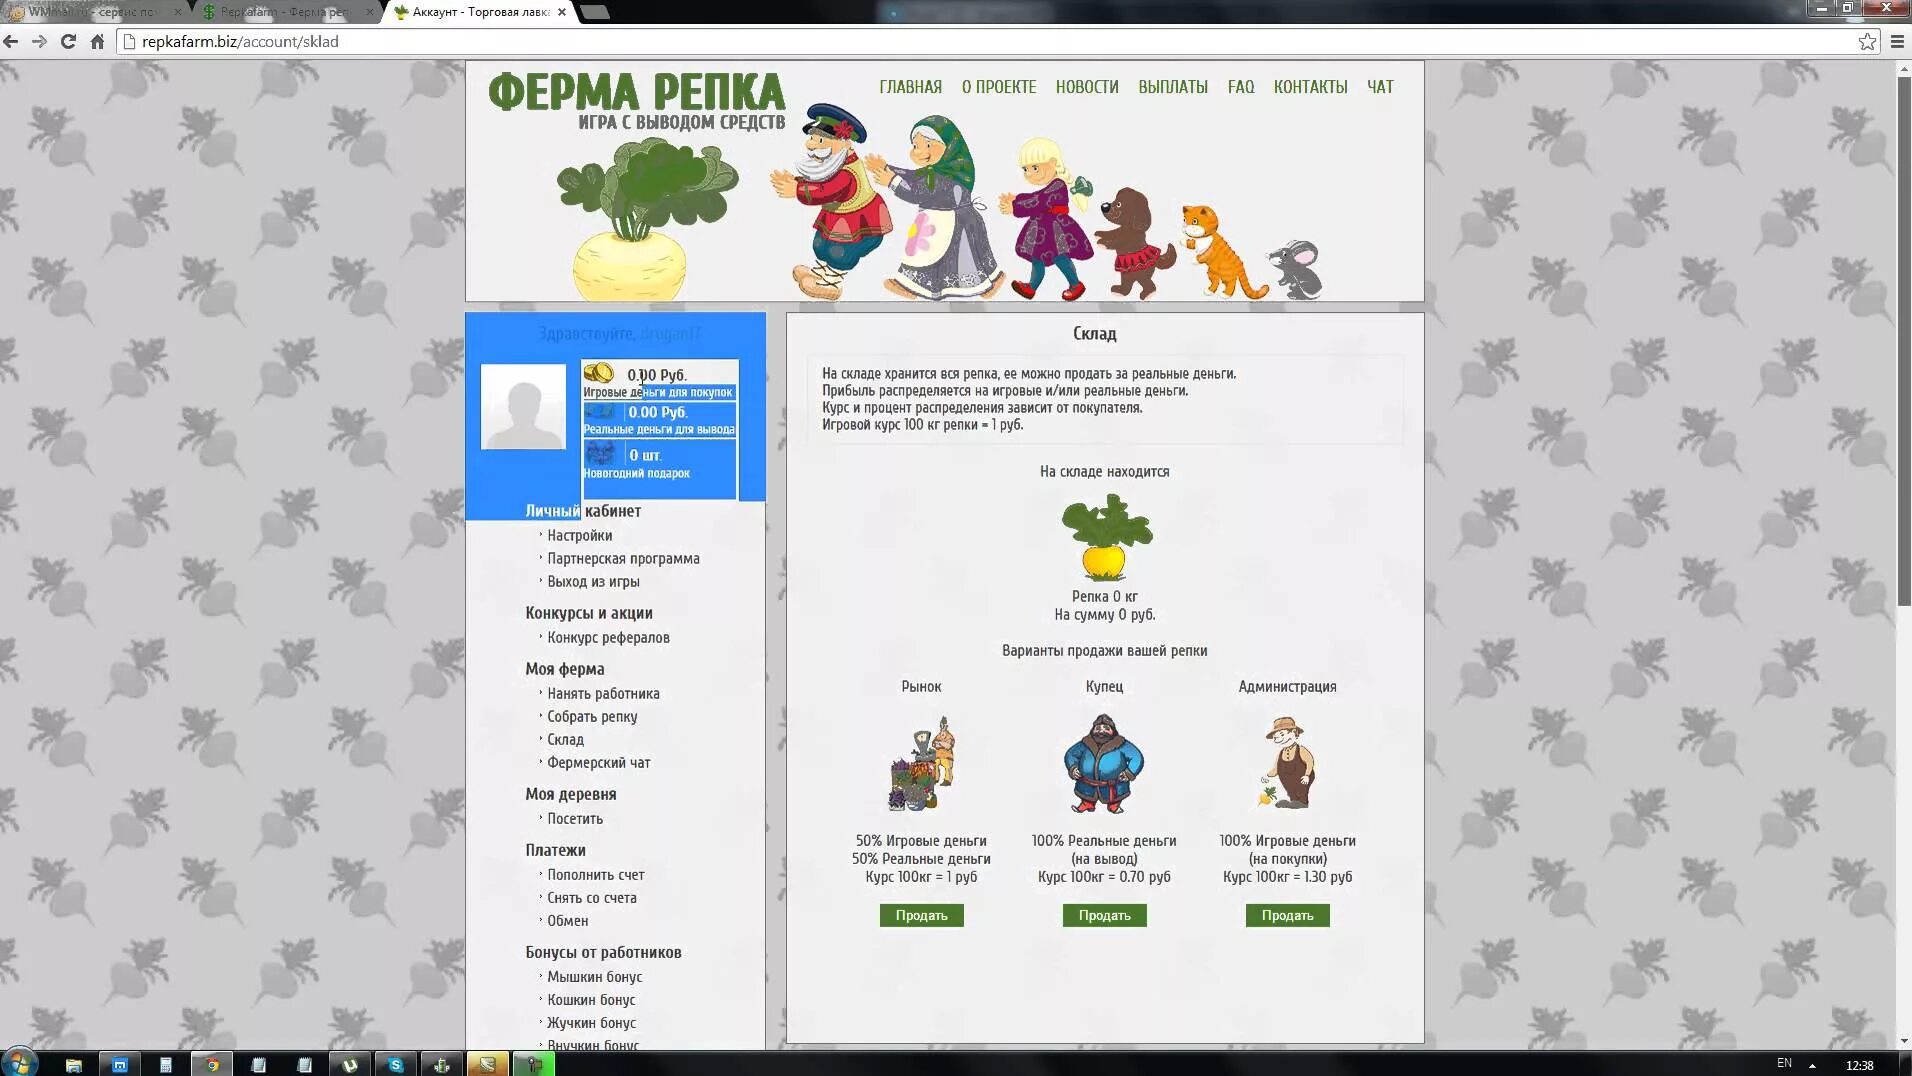Screen dimensions: 1912x1076
Task: Click the browser forward arrow
Action: [x=39, y=41]
